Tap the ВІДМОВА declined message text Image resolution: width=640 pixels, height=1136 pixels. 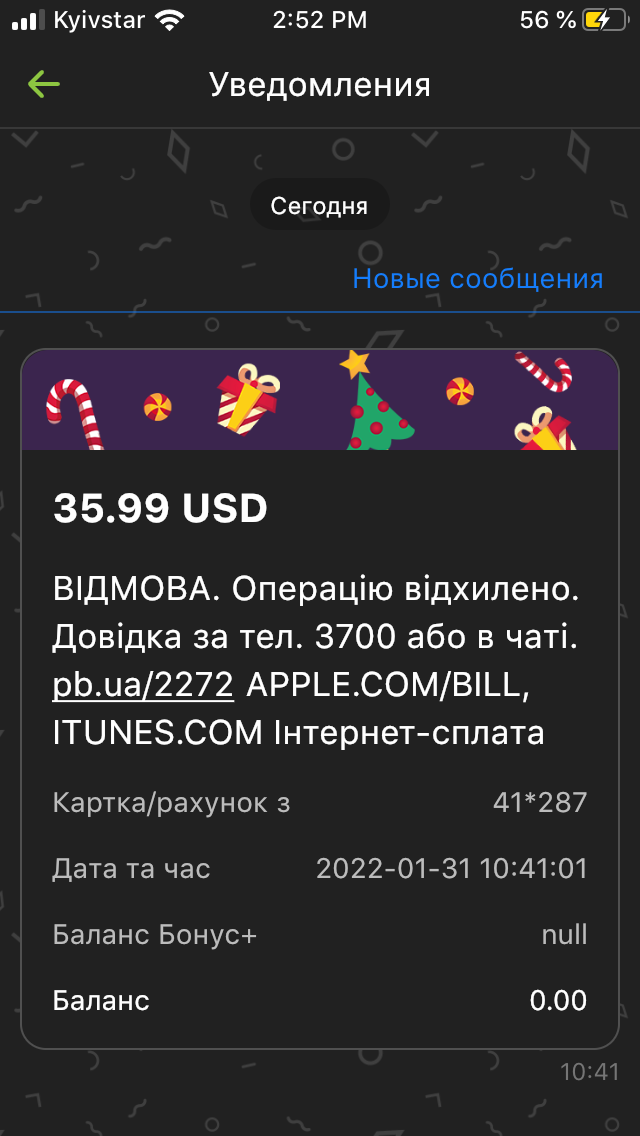click(317, 662)
